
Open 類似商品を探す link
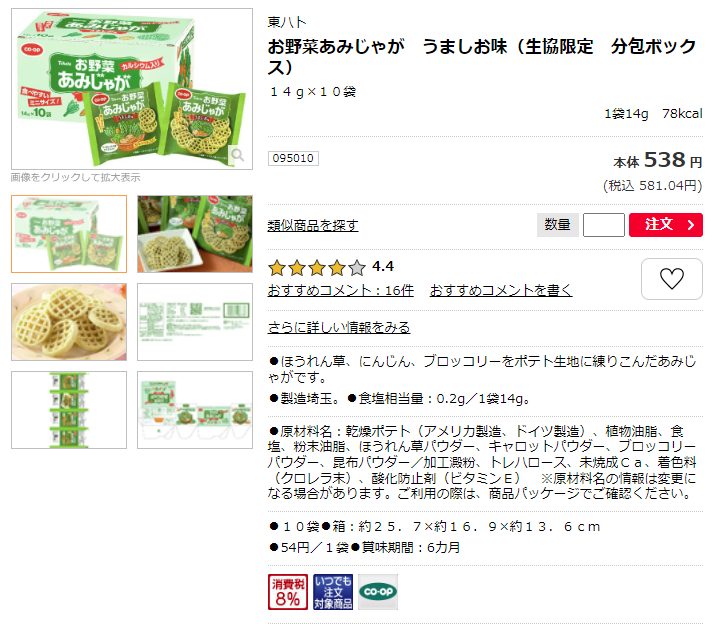tap(313, 225)
